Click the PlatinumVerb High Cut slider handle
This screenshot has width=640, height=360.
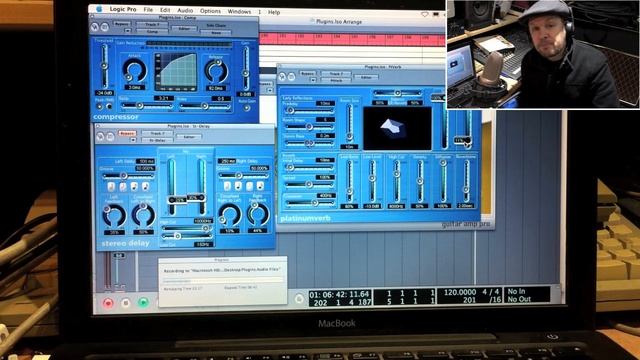[396, 174]
